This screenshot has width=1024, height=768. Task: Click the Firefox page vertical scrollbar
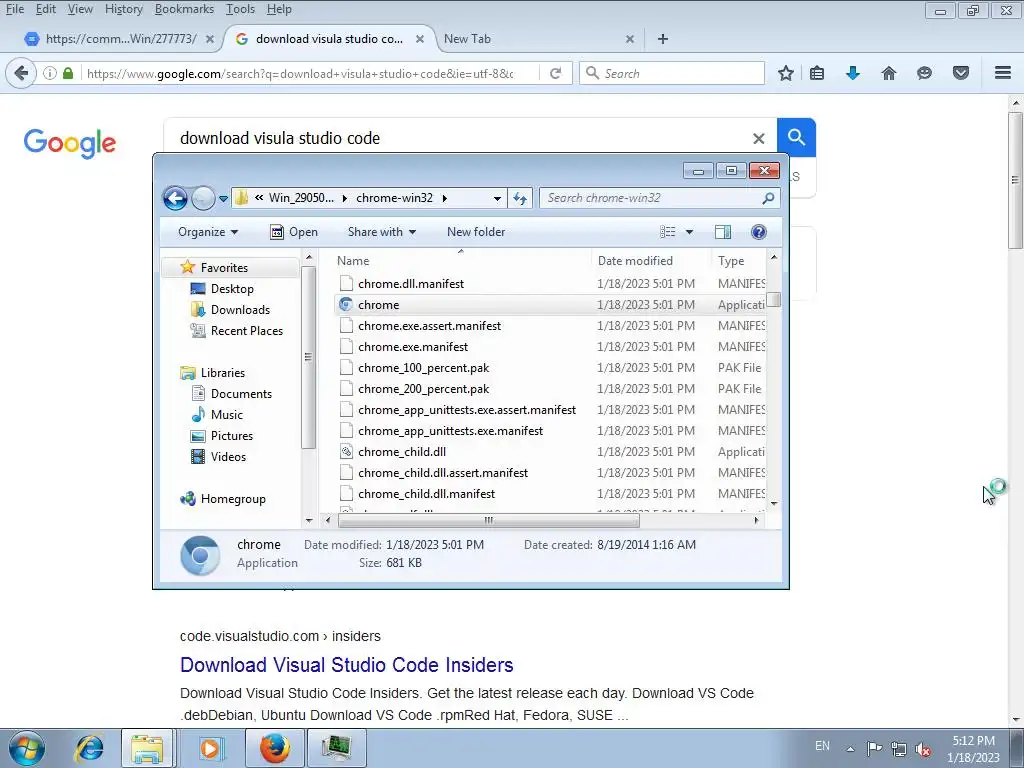click(1016, 180)
